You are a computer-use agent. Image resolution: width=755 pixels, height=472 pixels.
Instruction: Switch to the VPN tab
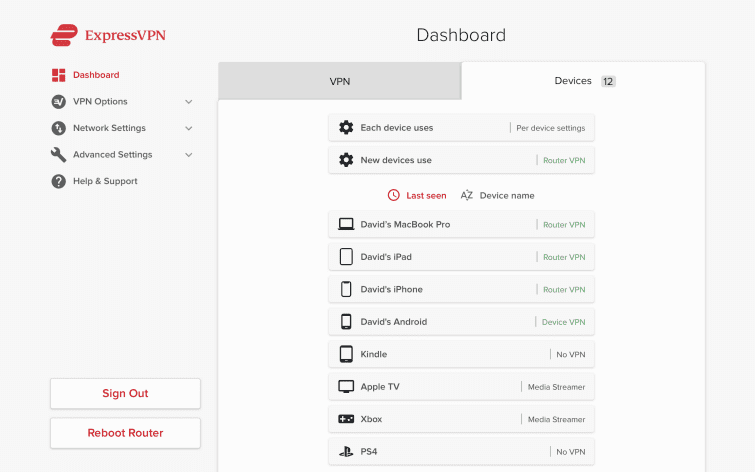(x=340, y=82)
